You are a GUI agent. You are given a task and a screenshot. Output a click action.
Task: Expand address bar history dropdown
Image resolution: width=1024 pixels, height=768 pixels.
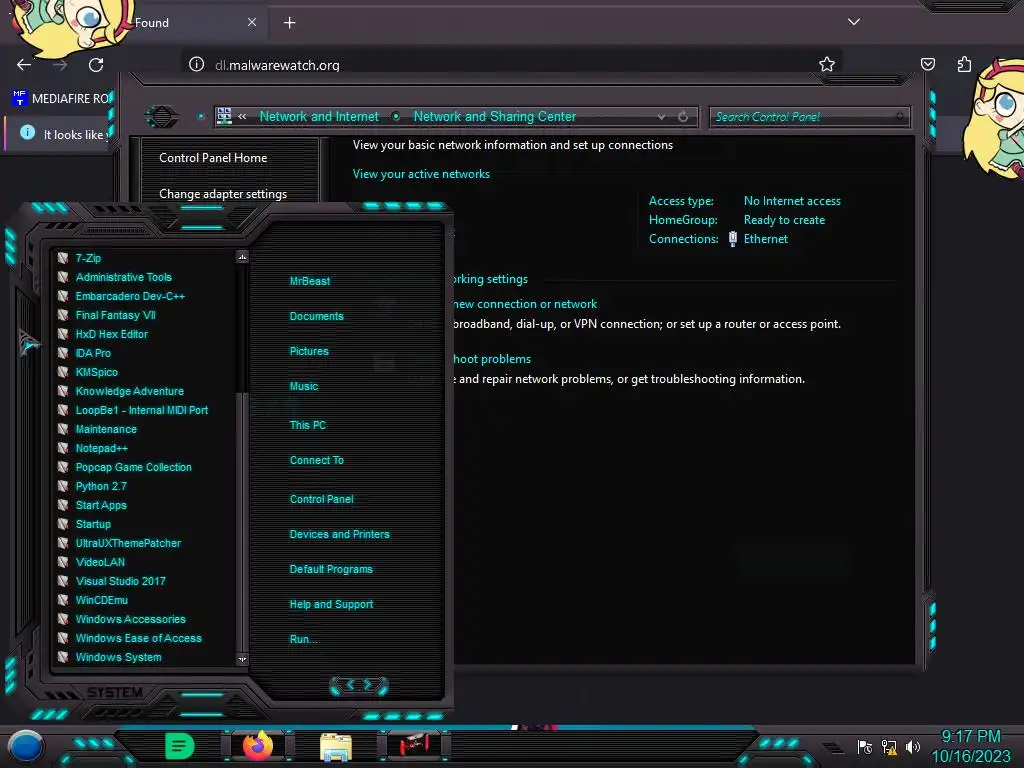coord(662,117)
